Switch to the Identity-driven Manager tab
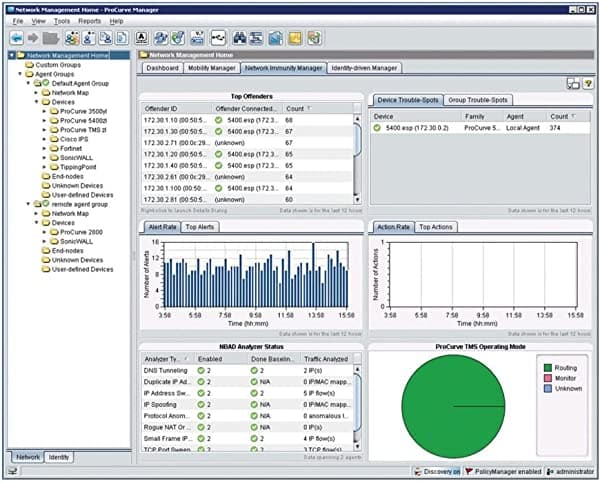Image resolution: width=600 pixels, height=483 pixels. 364,68
